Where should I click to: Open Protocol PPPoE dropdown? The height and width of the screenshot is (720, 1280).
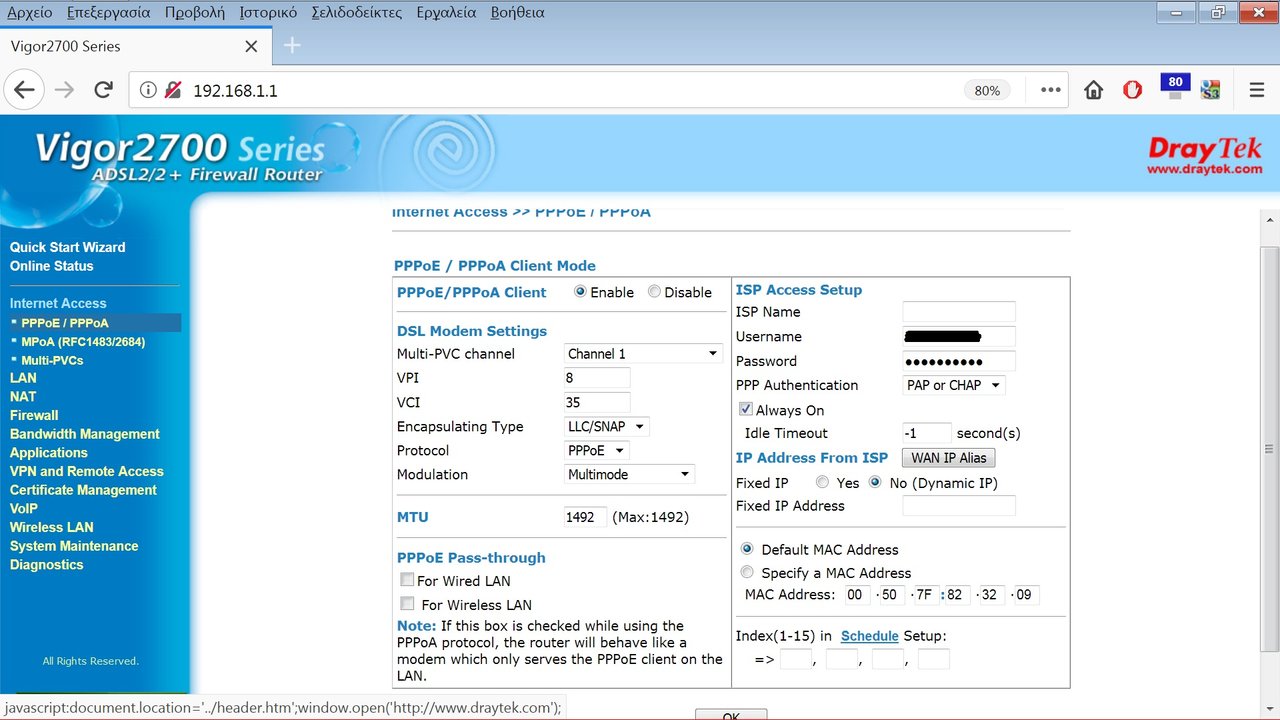[597, 450]
